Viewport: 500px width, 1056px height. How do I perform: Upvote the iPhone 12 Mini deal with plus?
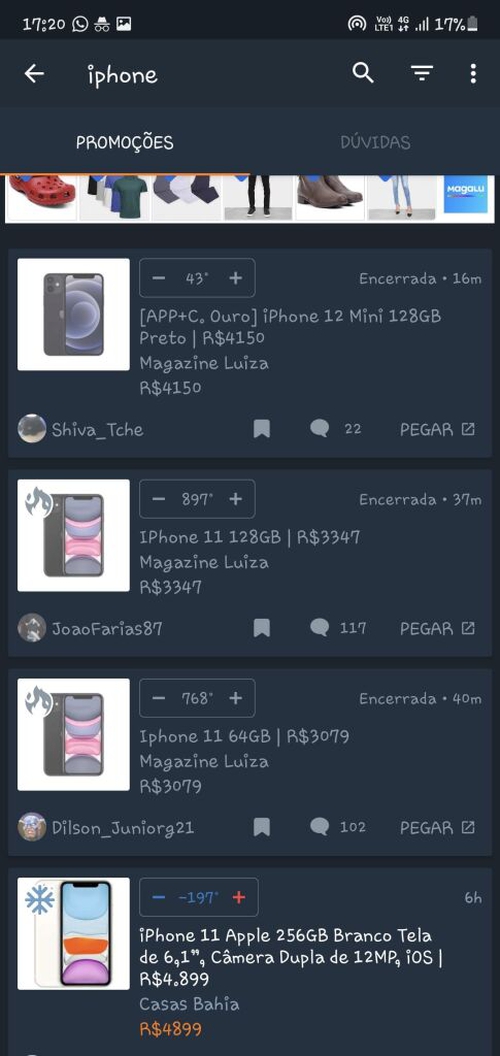(x=235, y=278)
